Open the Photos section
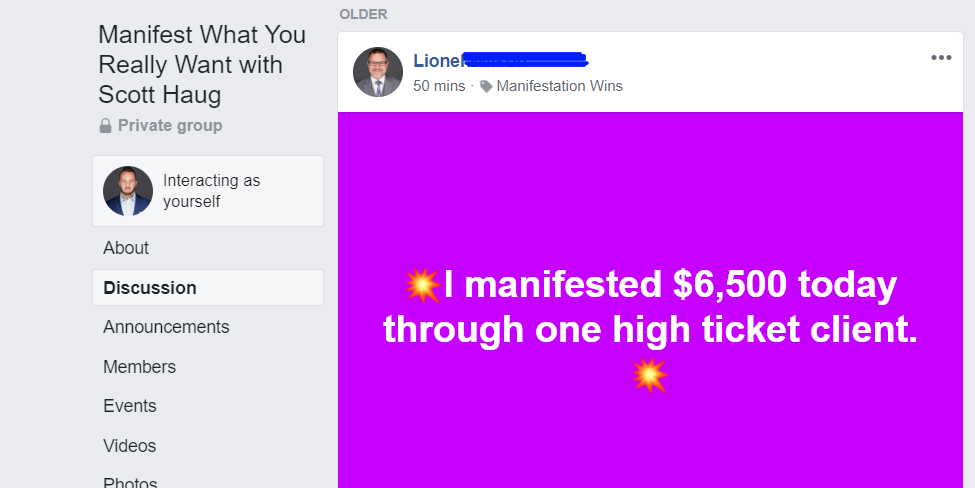The image size is (975, 488). point(130,482)
